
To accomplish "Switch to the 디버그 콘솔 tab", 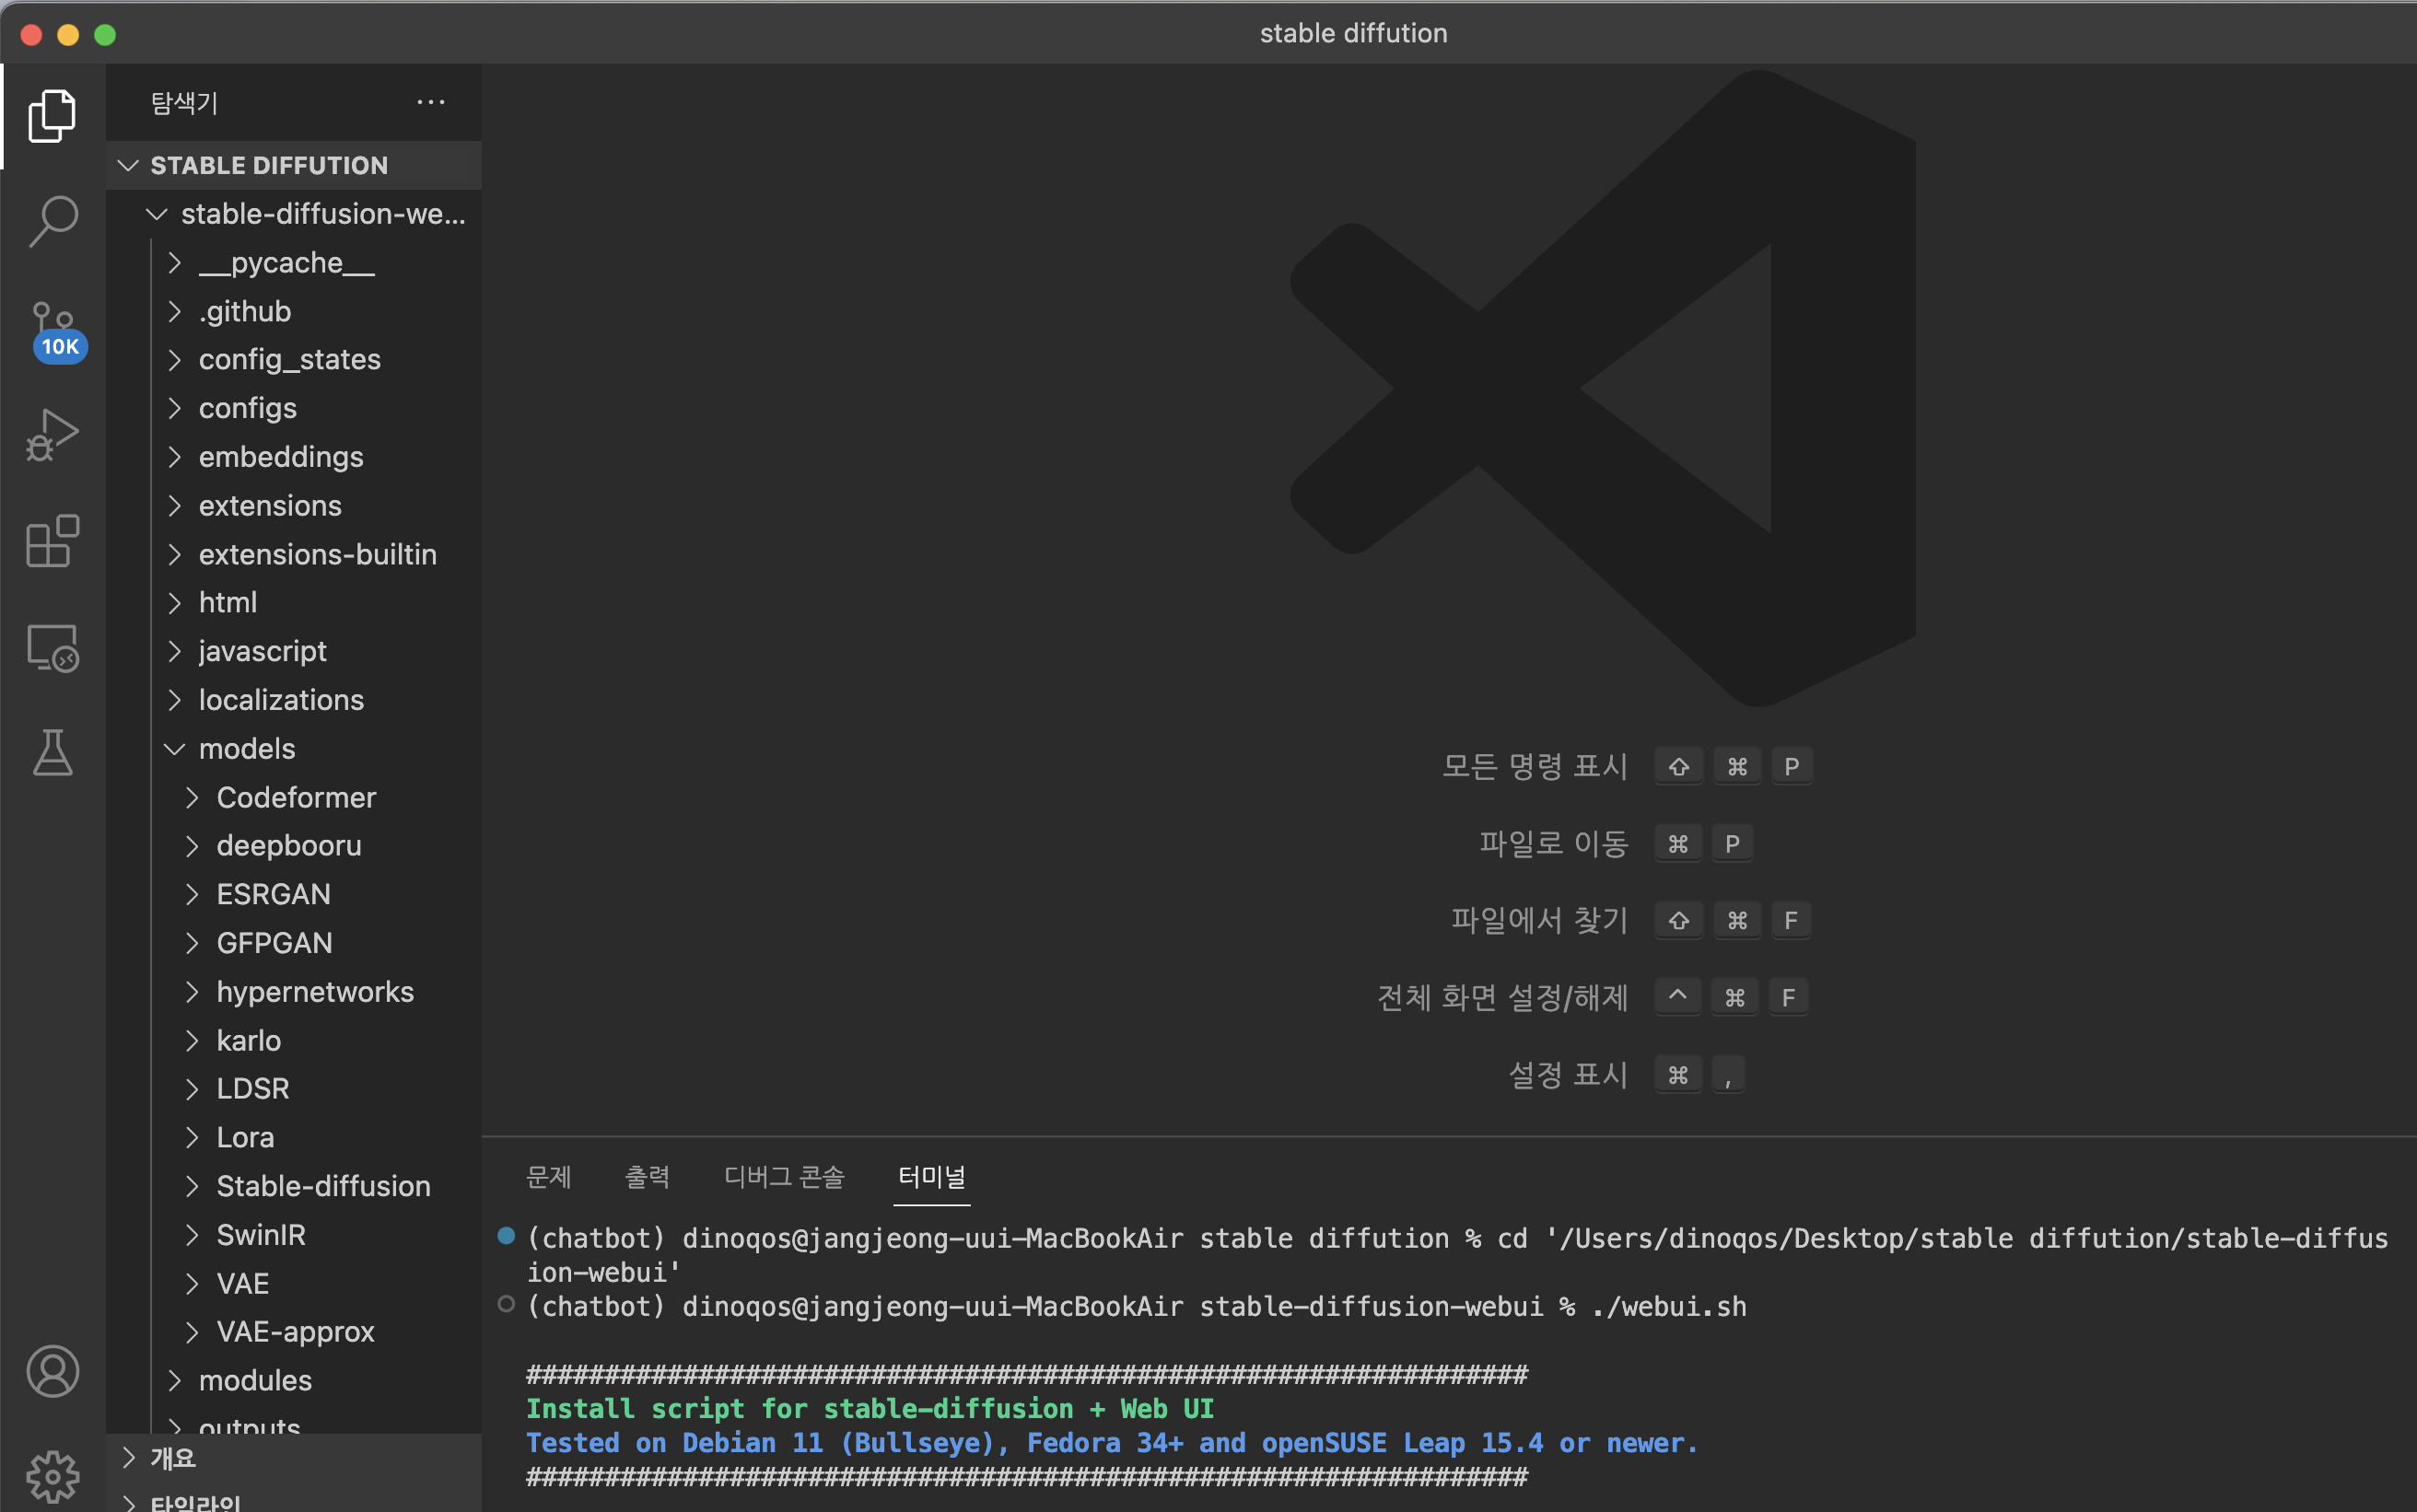I will pos(784,1177).
